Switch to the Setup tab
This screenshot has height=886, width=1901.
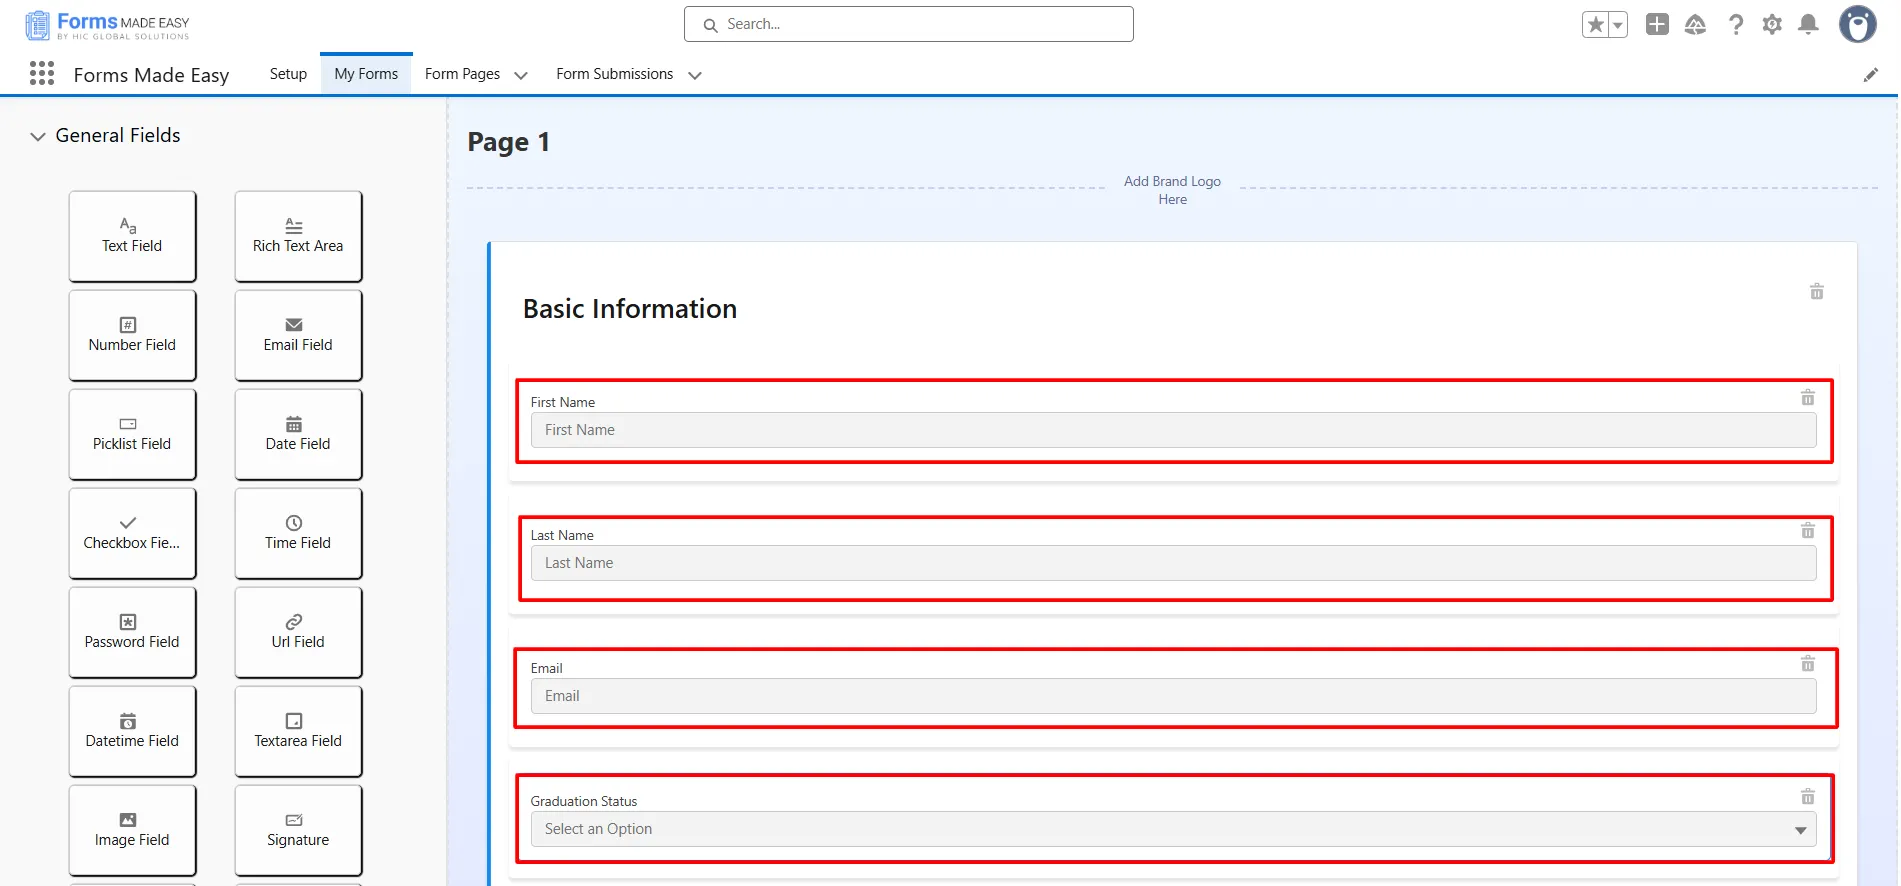click(x=288, y=74)
